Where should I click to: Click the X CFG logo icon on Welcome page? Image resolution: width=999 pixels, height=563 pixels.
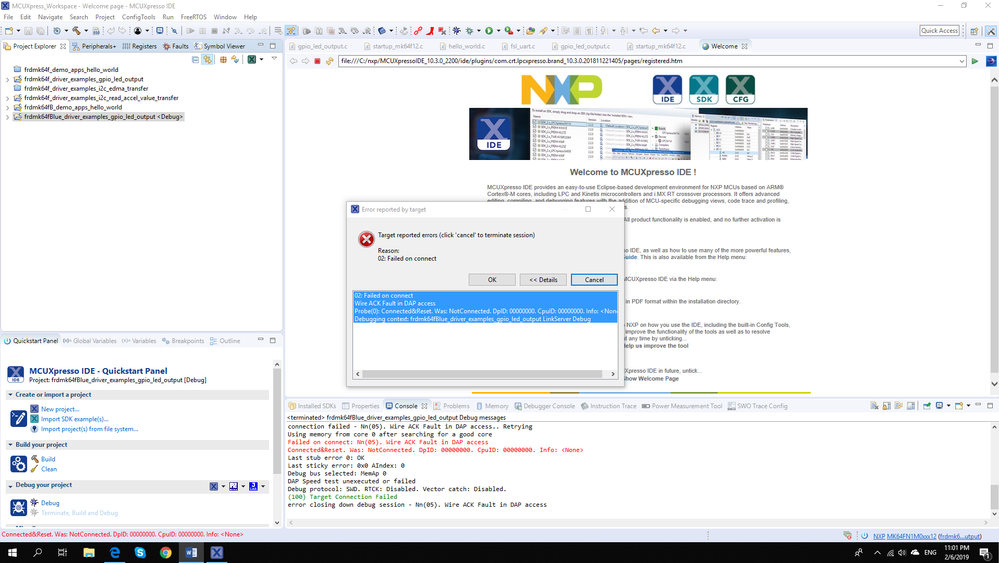[740, 90]
